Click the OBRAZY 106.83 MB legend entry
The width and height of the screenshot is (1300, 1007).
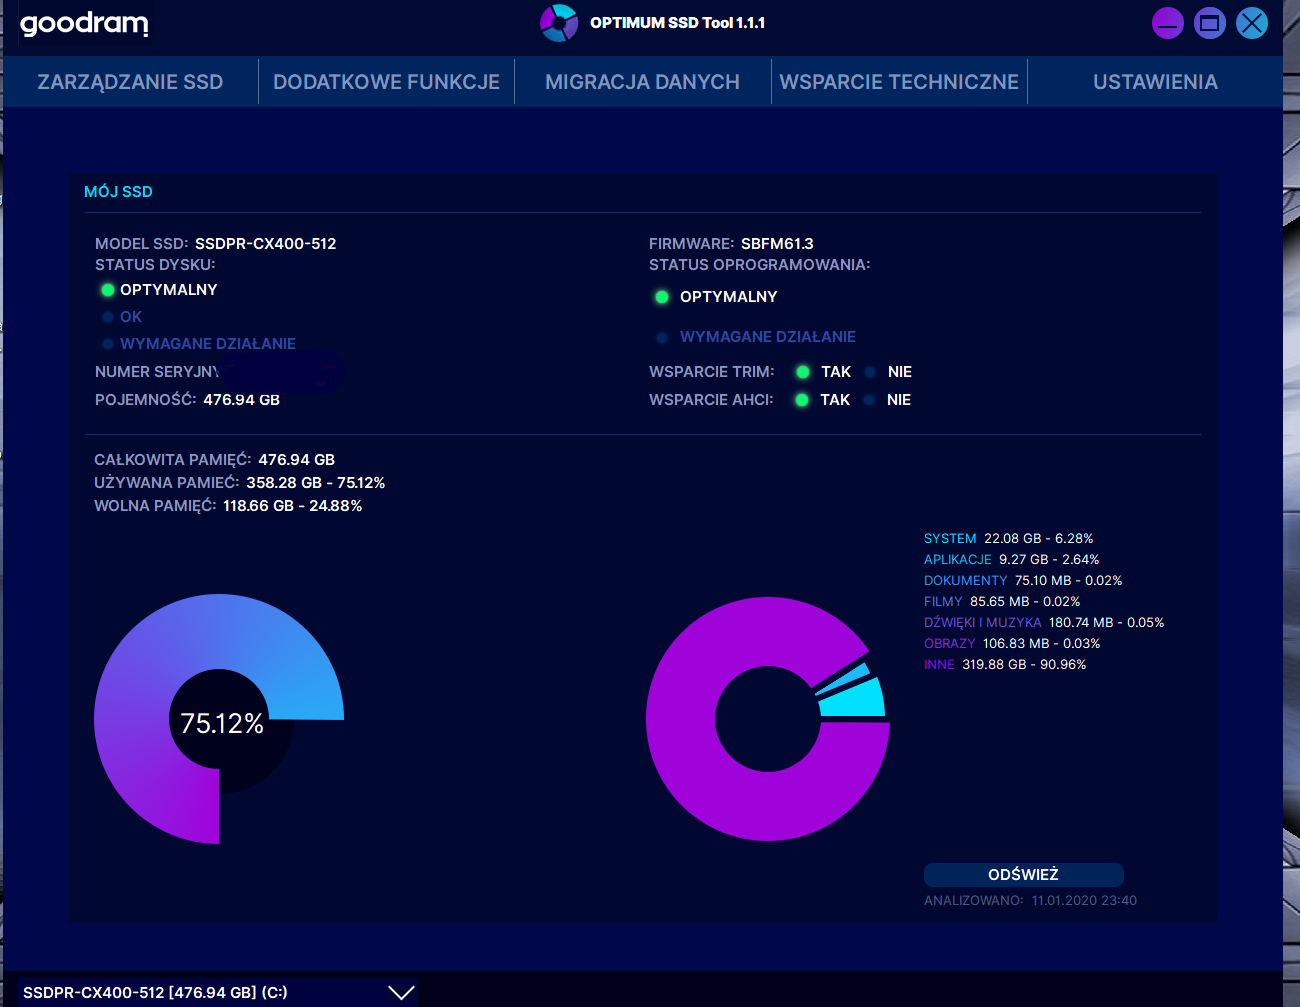pos(1012,644)
